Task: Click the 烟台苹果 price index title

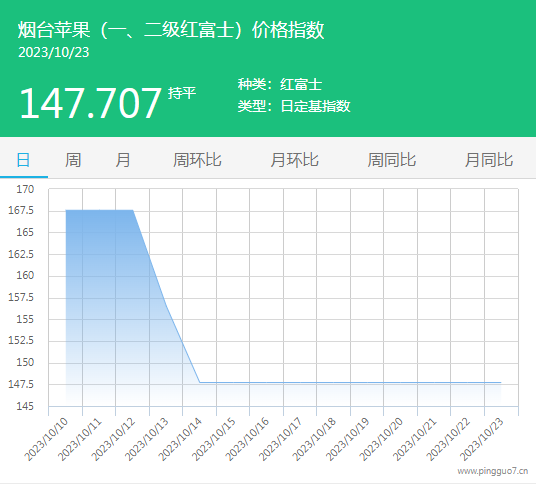Action: coord(171,30)
